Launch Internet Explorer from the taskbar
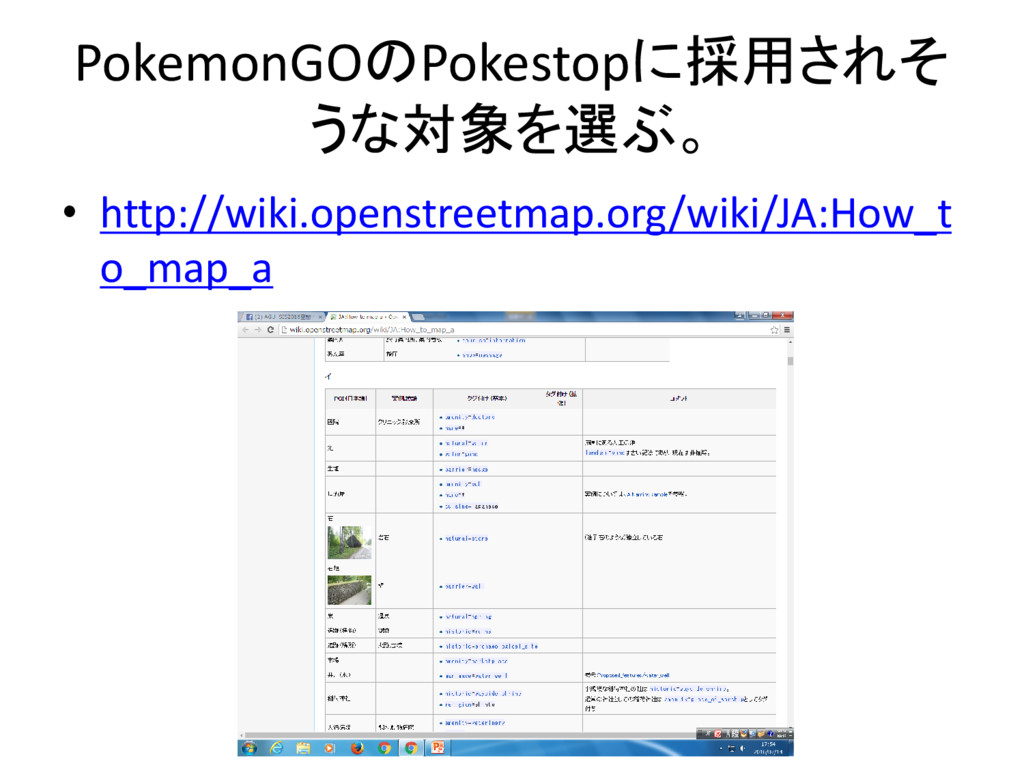Image resolution: width=1024 pixels, height=768 pixels. point(276,748)
